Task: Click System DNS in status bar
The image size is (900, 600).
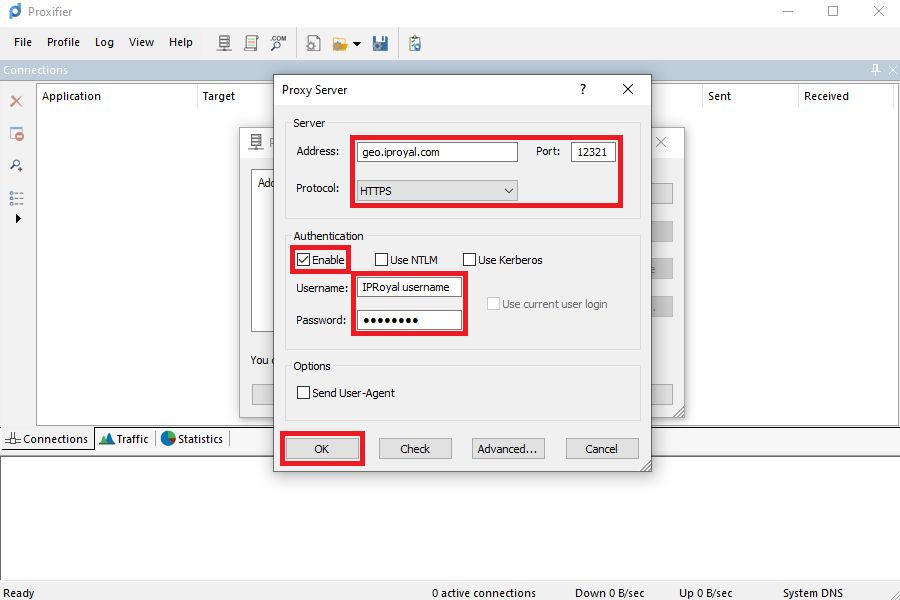Action: click(813, 593)
